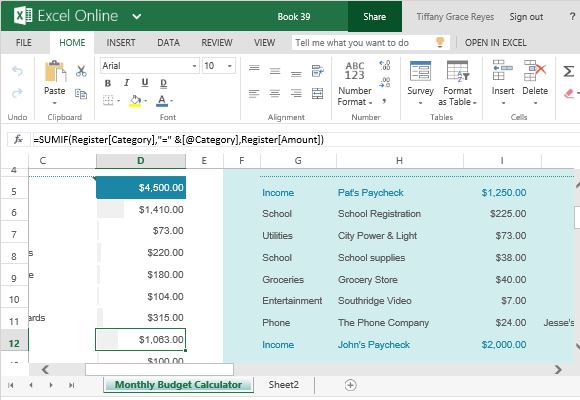This screenshot has height=400, width=580.
Task: Select cell with $4,500.00
Action: (x=141, y=188)
